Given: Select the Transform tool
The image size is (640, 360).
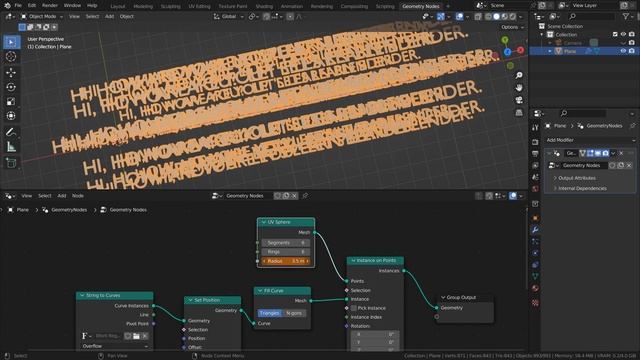Looking at the screenshot, I should (11, 116).
